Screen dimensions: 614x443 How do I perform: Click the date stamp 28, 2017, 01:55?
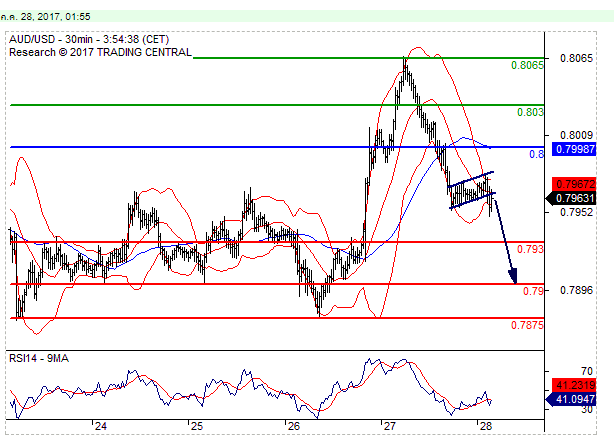coord(56,16)
